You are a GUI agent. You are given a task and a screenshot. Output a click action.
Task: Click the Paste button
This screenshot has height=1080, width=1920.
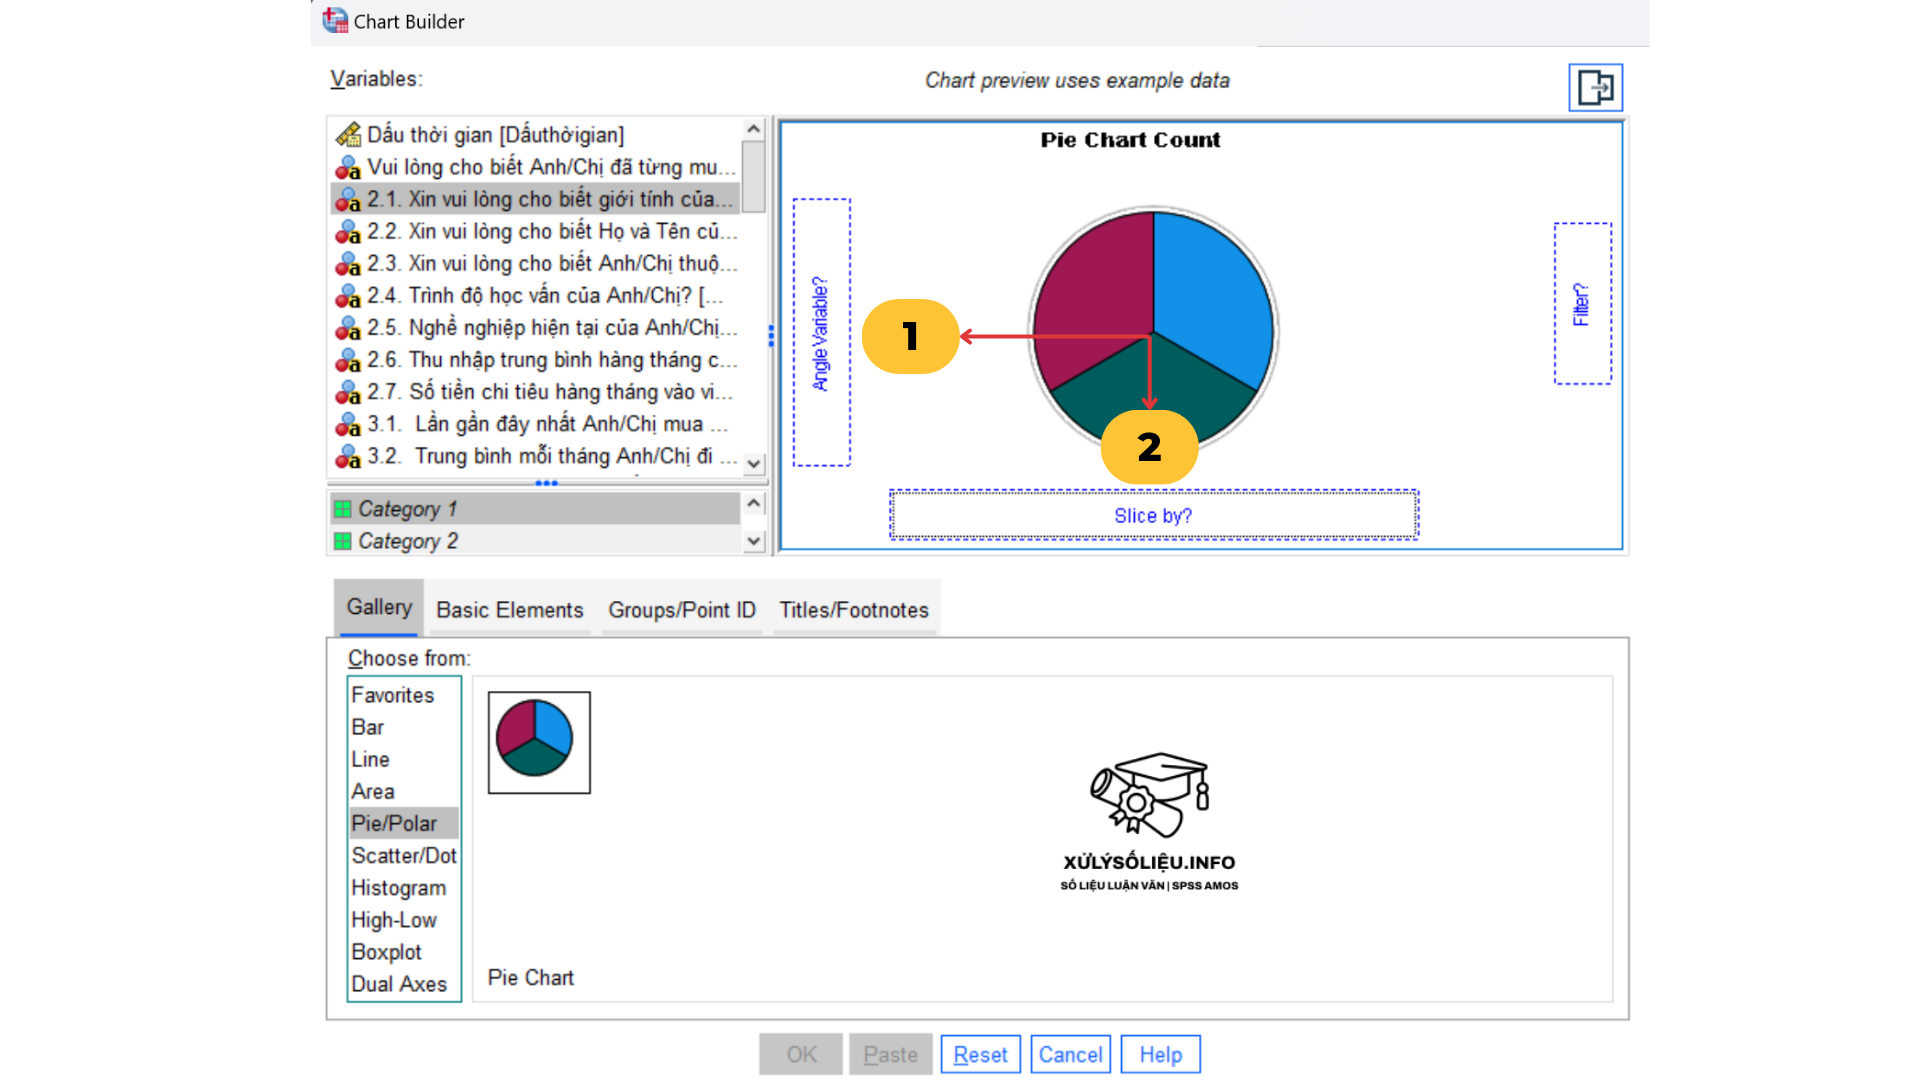[890, 1054]
